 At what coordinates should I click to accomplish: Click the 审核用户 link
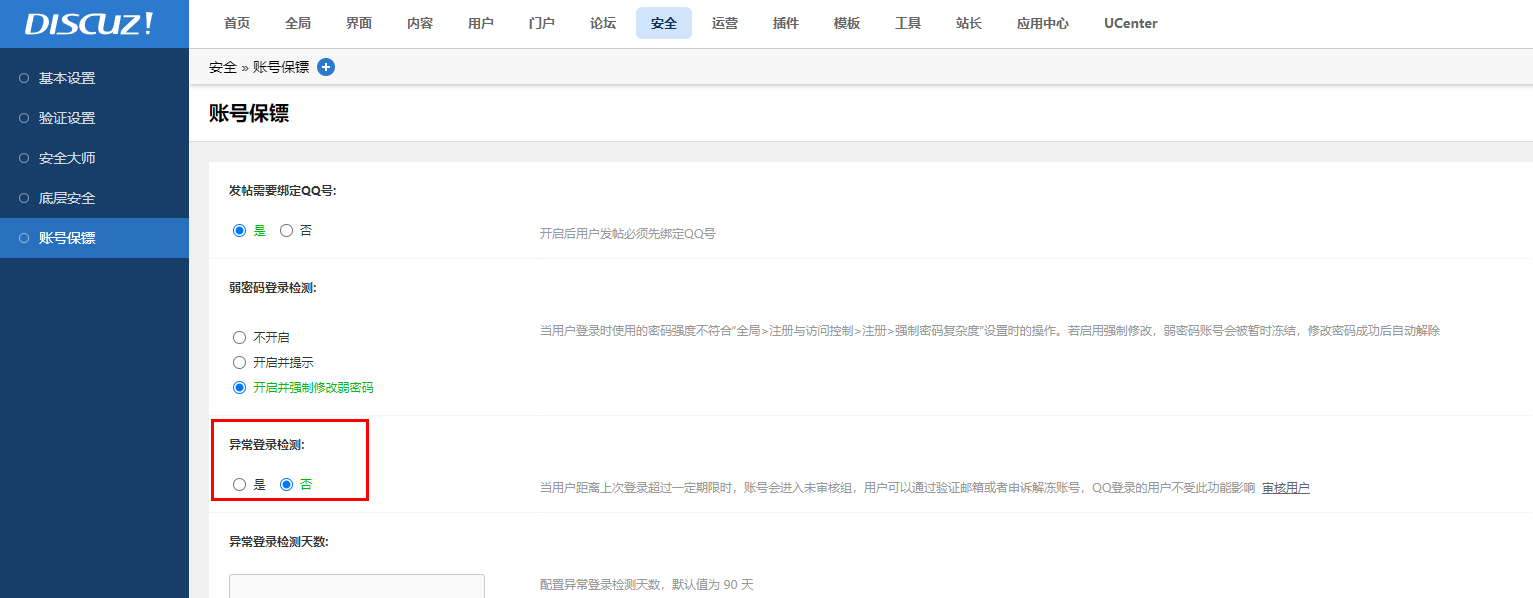(x=1285, y=487)
